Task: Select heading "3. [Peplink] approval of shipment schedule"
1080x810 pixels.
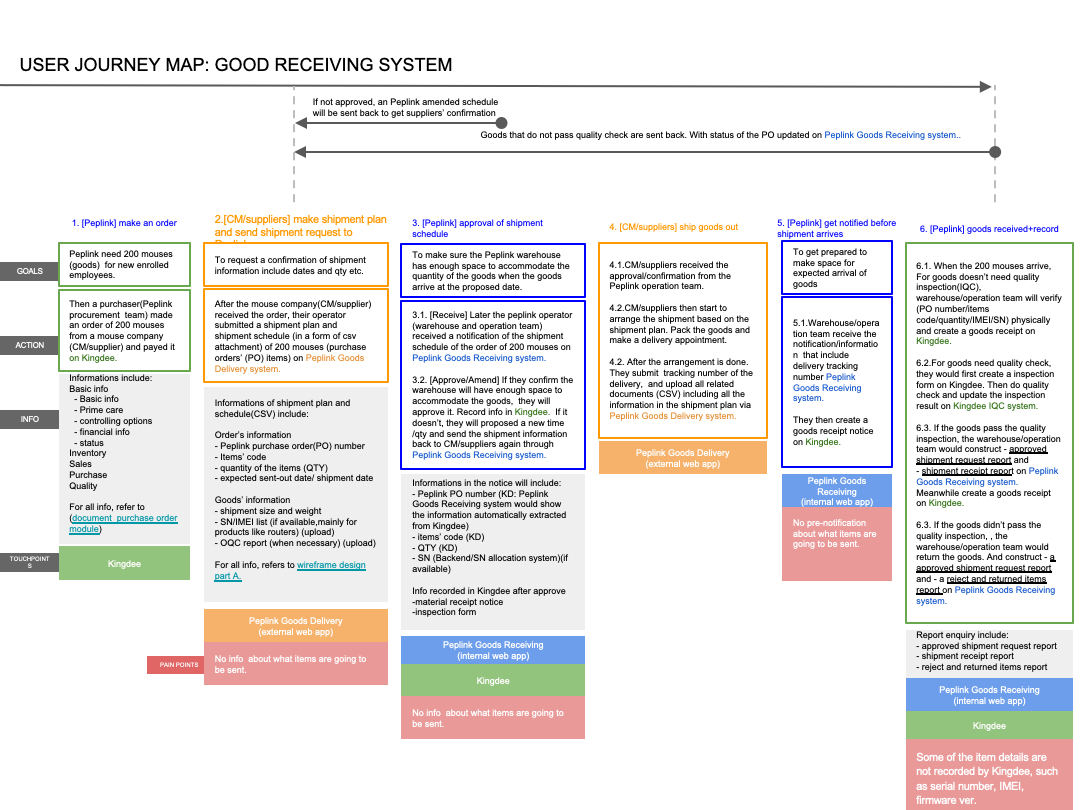Action: pyautogui.click(x=477, y=228)
